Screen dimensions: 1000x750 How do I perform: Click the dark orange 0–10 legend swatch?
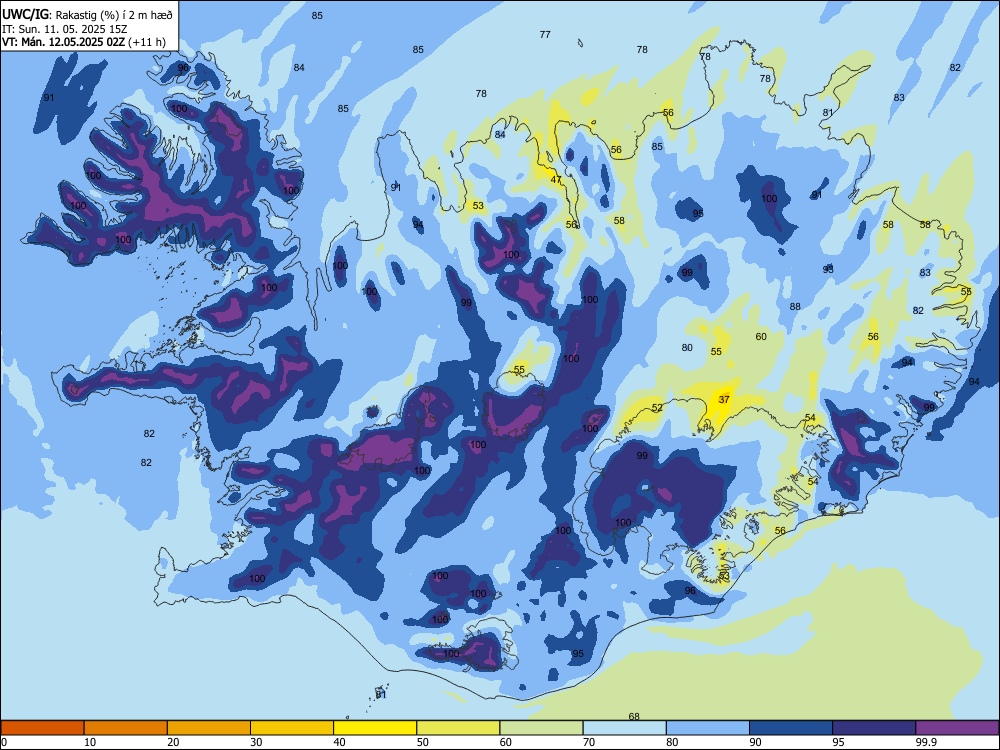tap(42, 728)
